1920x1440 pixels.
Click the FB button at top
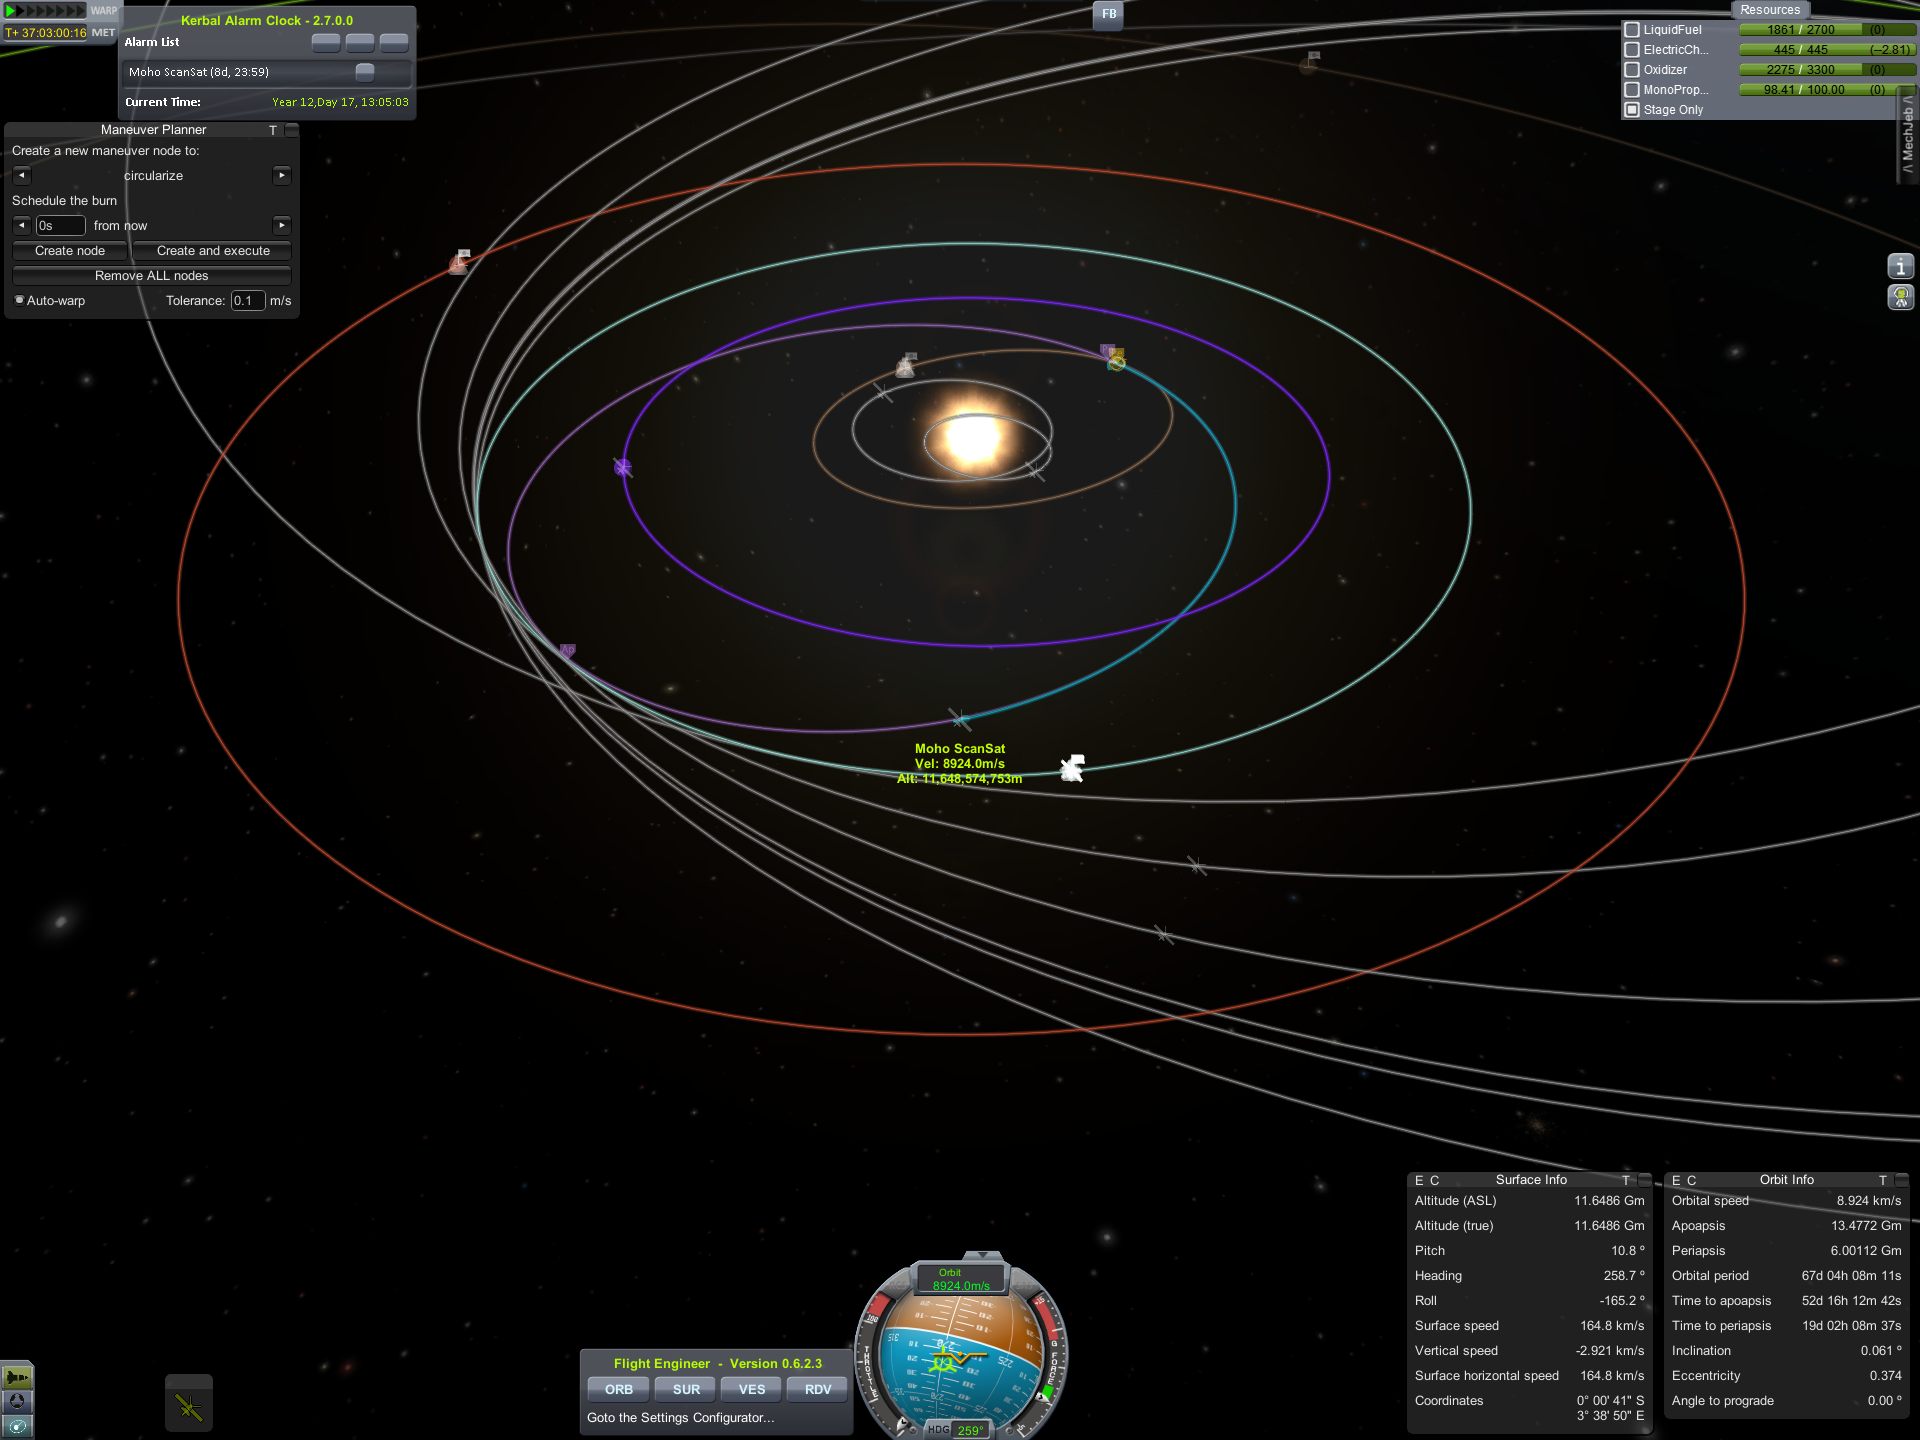1108,14
